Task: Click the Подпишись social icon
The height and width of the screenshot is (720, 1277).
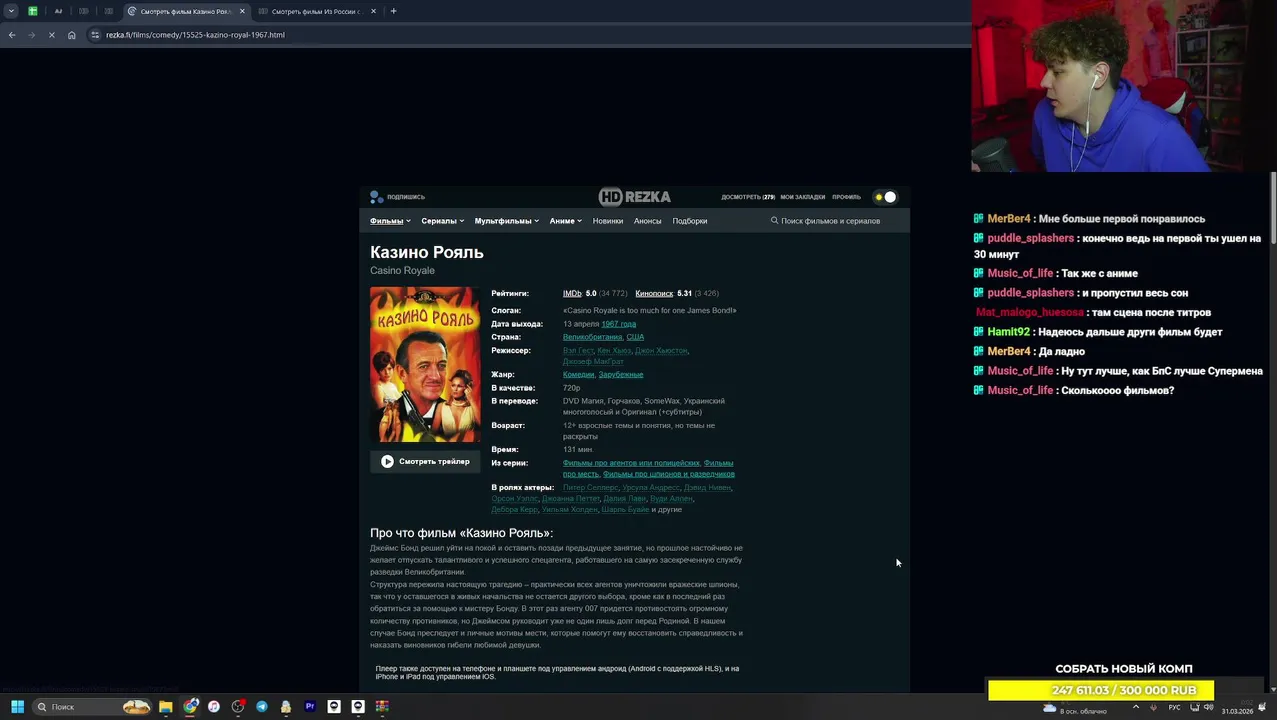Action: click(376, 197)
